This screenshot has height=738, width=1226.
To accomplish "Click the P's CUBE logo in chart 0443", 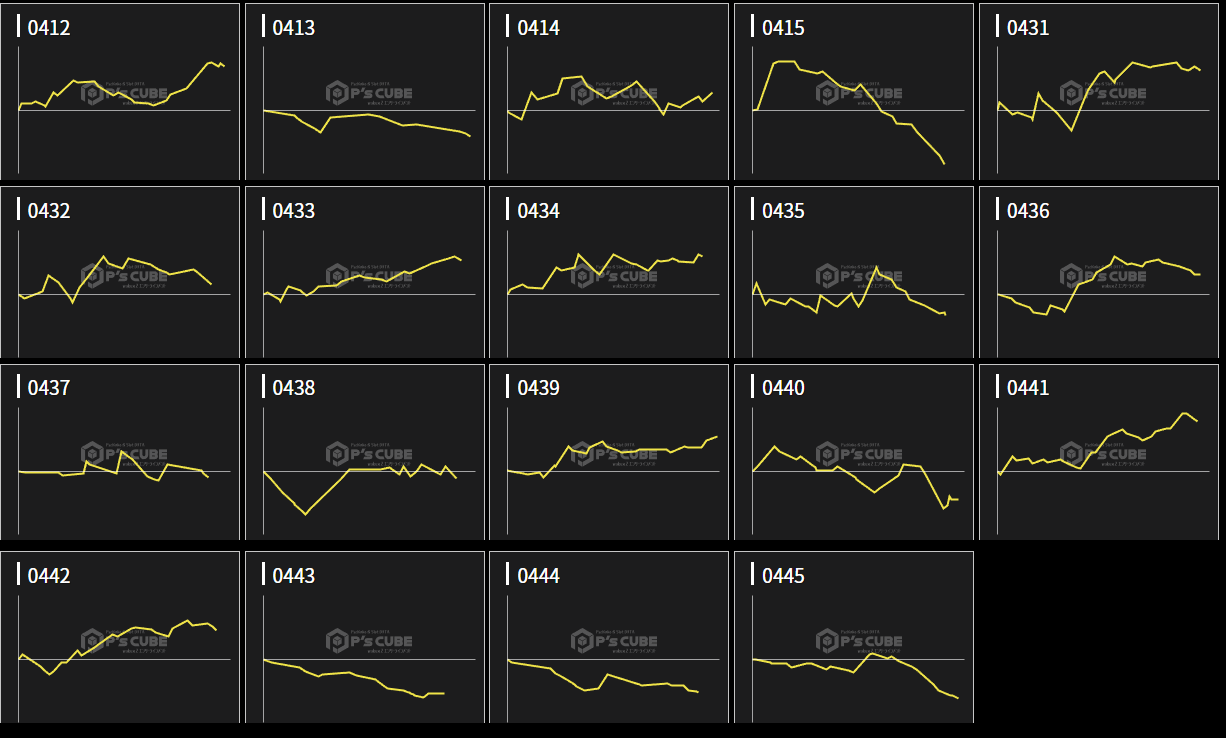I will [369, 640].
